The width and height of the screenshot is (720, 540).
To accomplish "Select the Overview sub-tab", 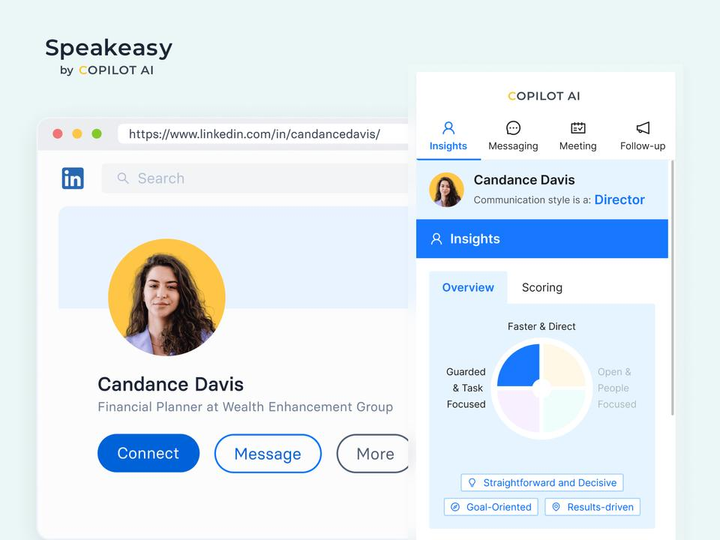I will click(468, 287).
